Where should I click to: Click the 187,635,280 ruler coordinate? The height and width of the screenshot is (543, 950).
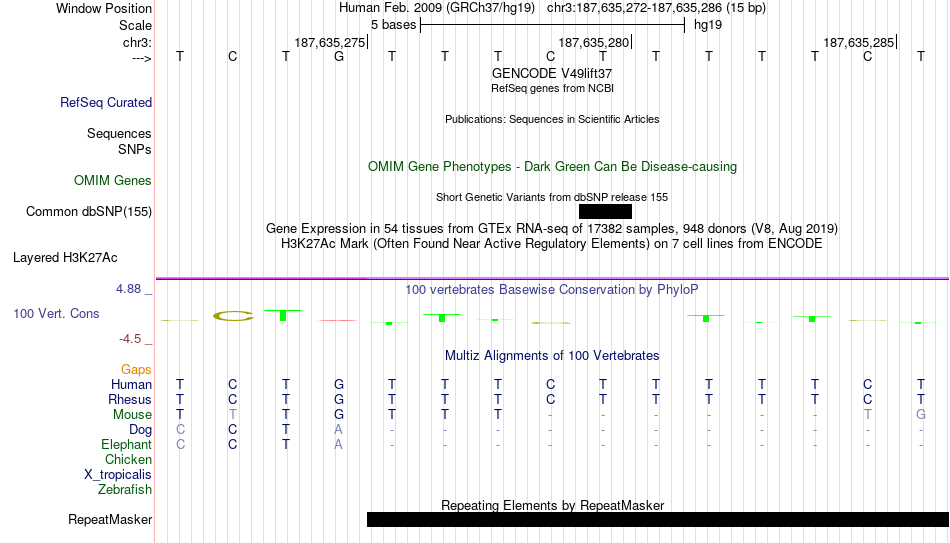pos(594,42)
